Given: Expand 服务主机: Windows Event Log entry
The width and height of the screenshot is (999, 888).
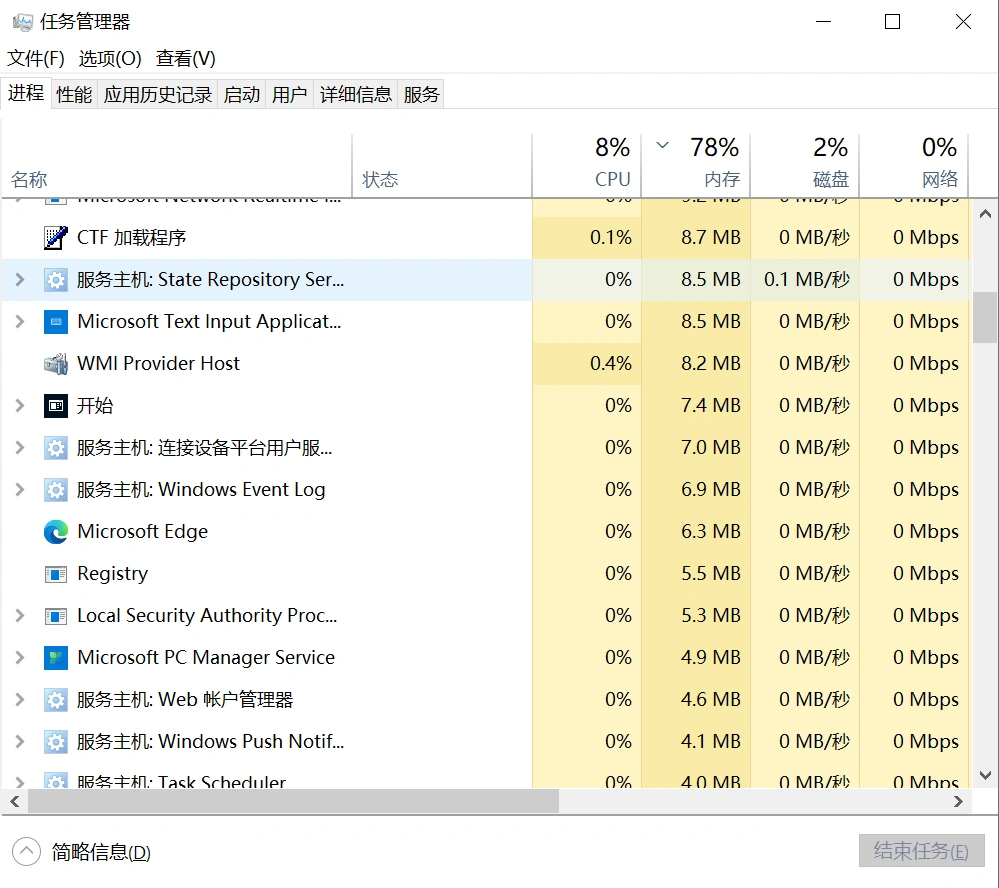Looking at the screenshot, I should 18,489.
